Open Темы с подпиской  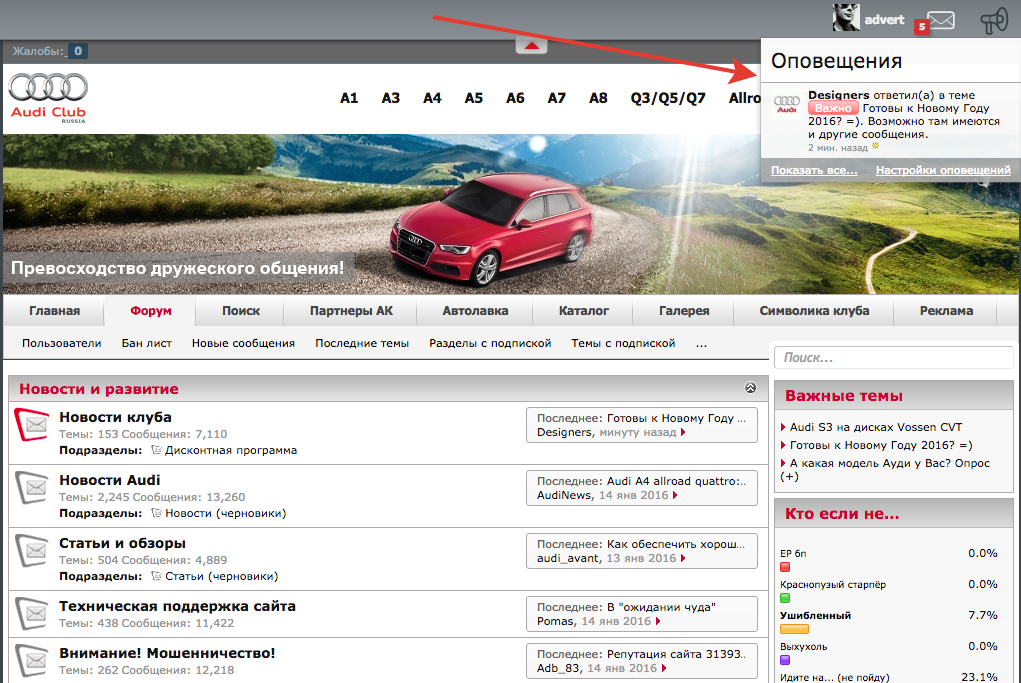(623, 343)
